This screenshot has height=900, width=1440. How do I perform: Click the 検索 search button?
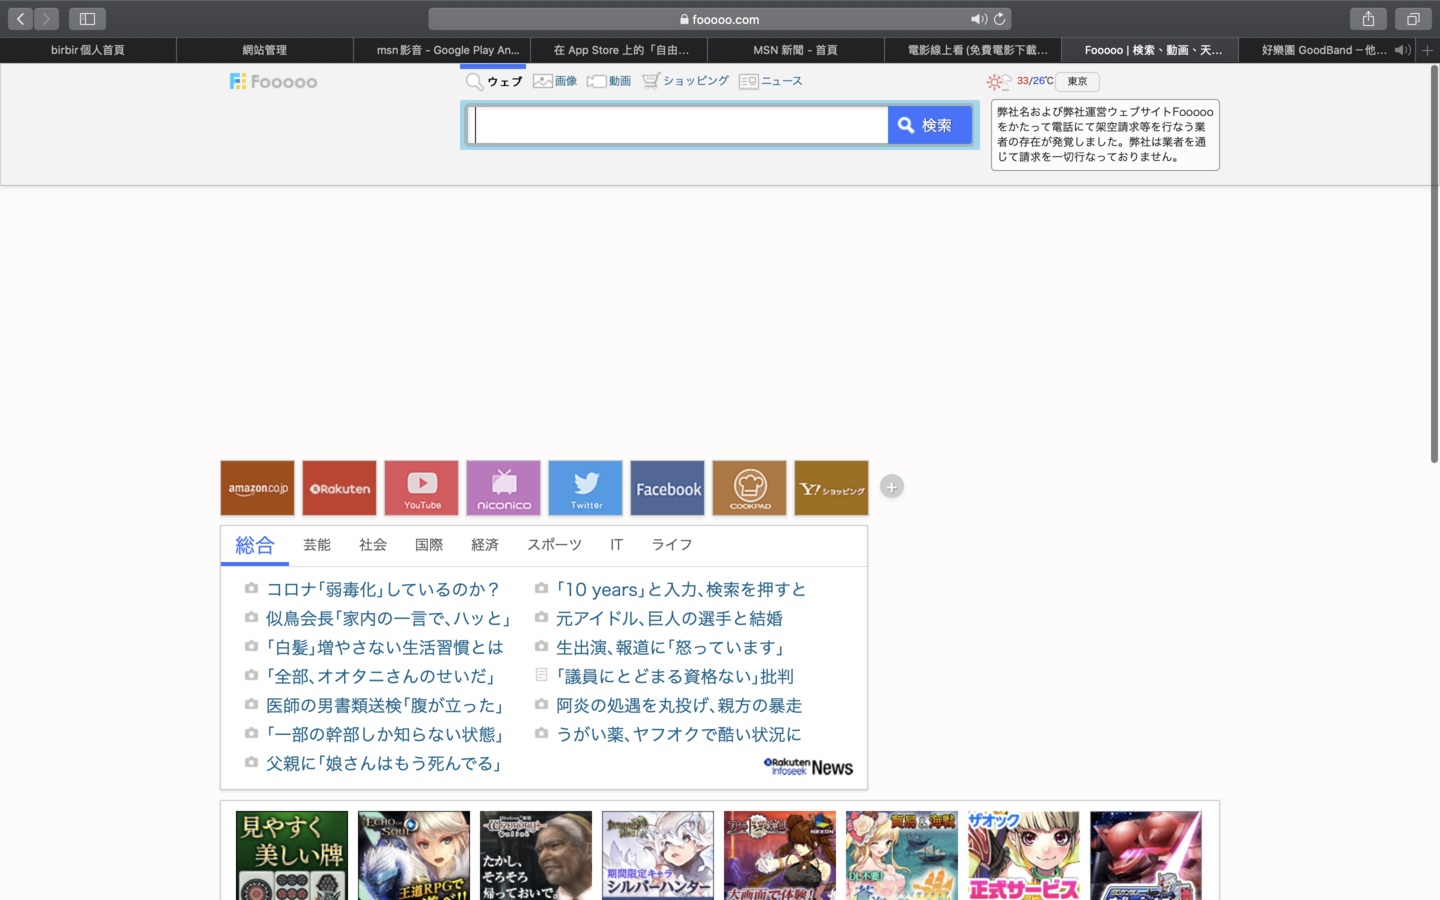(930, 125)
